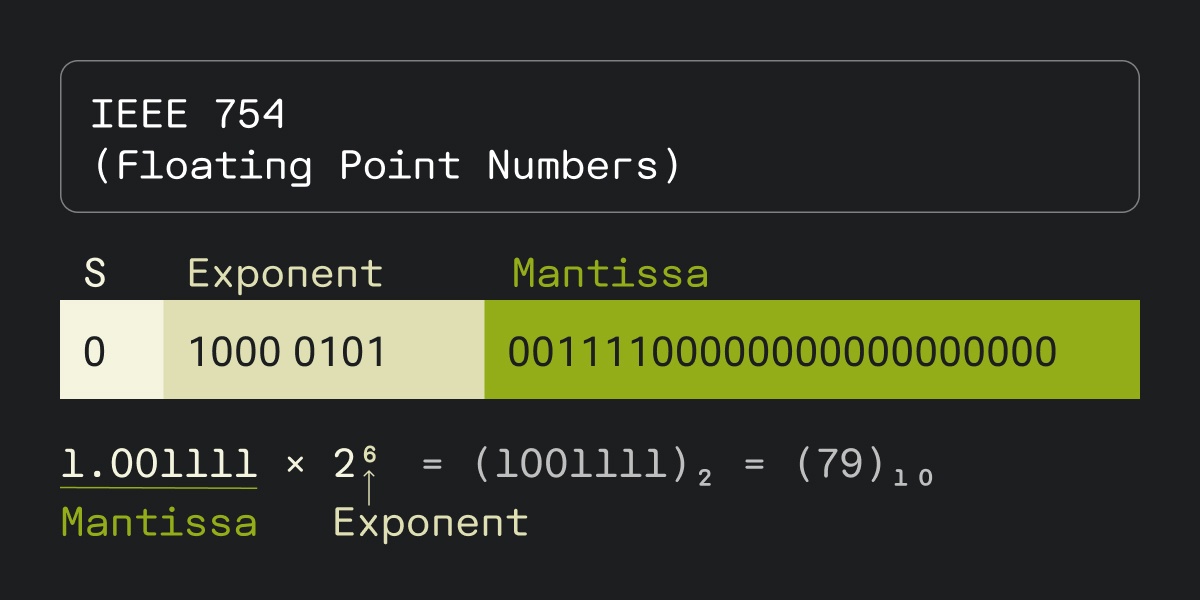Click the first equals sign in the formula
The height and width of the screenshot is (600, 1200).
click(x=432, y=466)
